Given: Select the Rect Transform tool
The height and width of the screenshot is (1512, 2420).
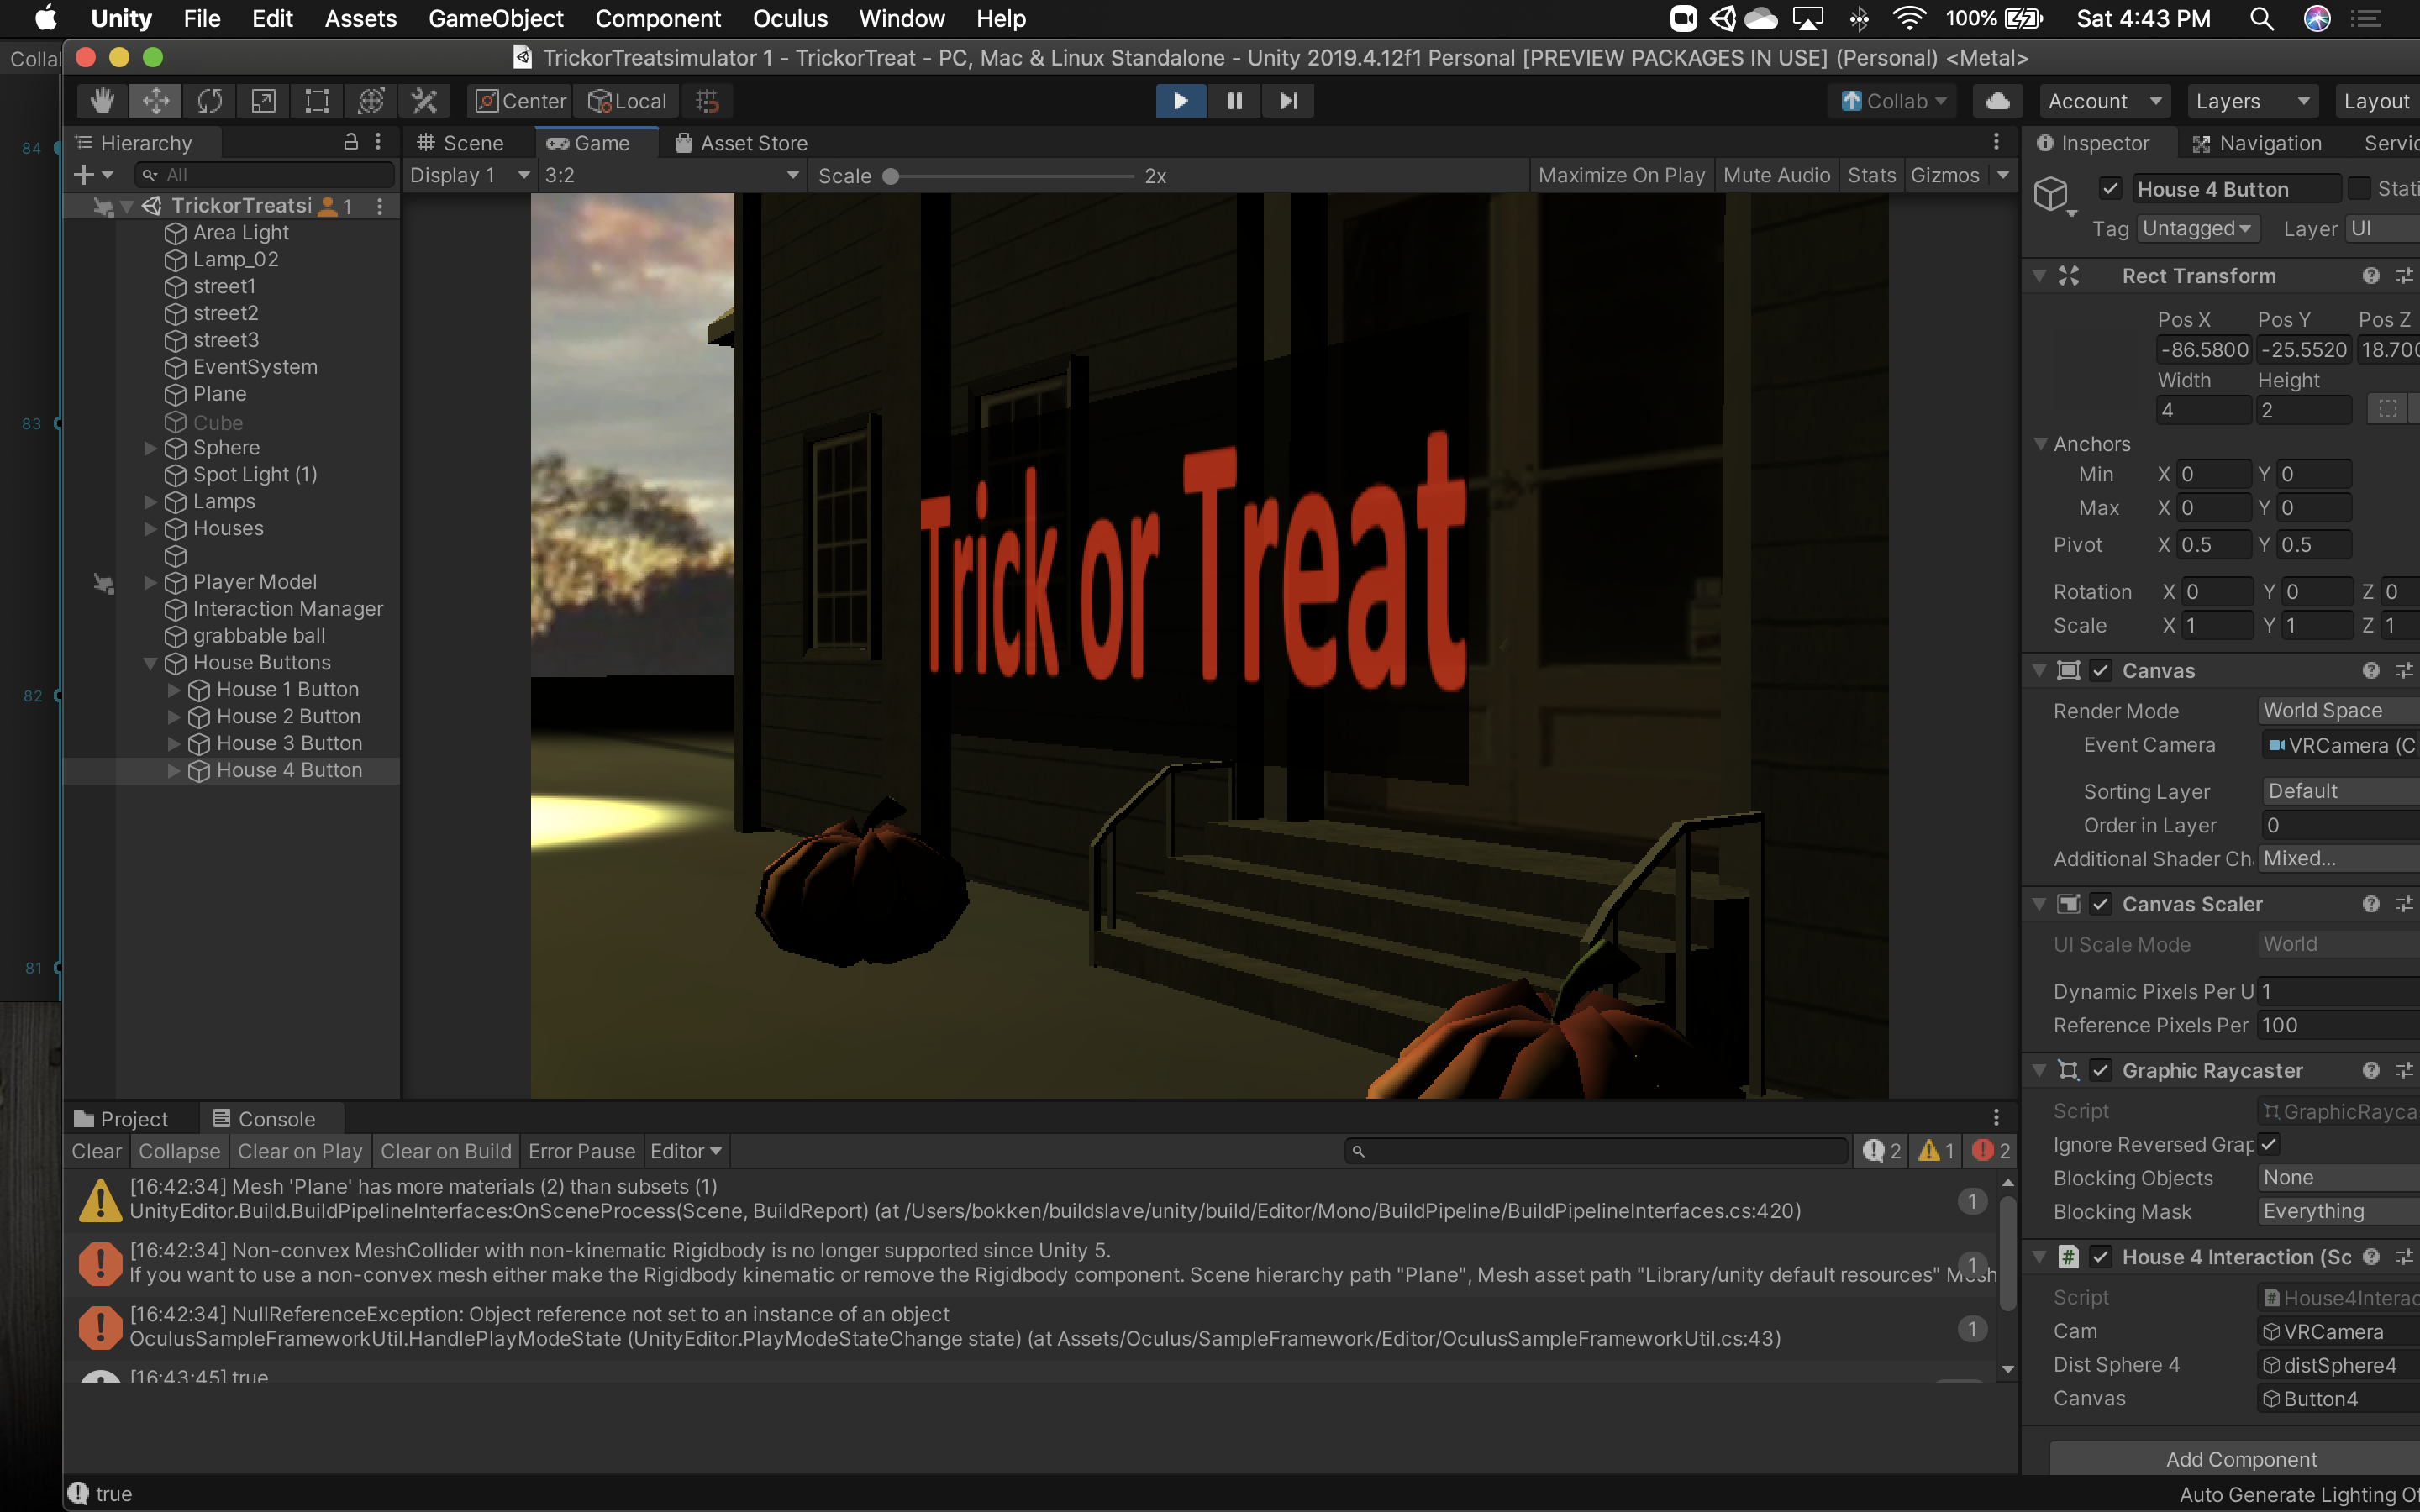Looking at the screenshot, I should click(317, 101).
